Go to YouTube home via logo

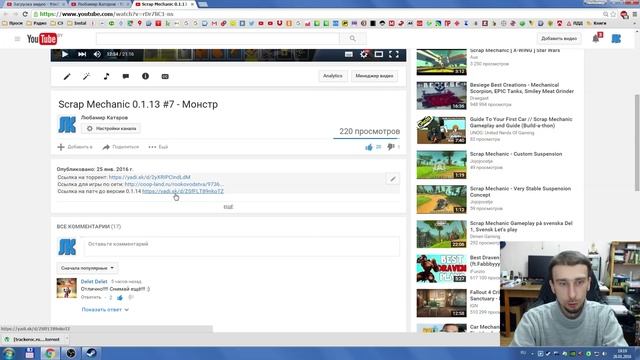point(42,39)
